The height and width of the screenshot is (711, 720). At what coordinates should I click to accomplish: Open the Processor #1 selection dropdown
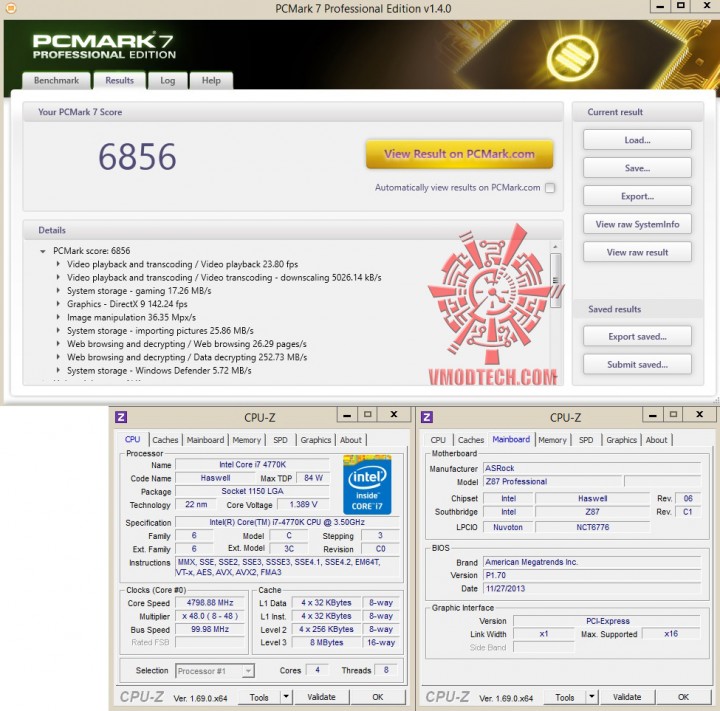coord(248,671)
